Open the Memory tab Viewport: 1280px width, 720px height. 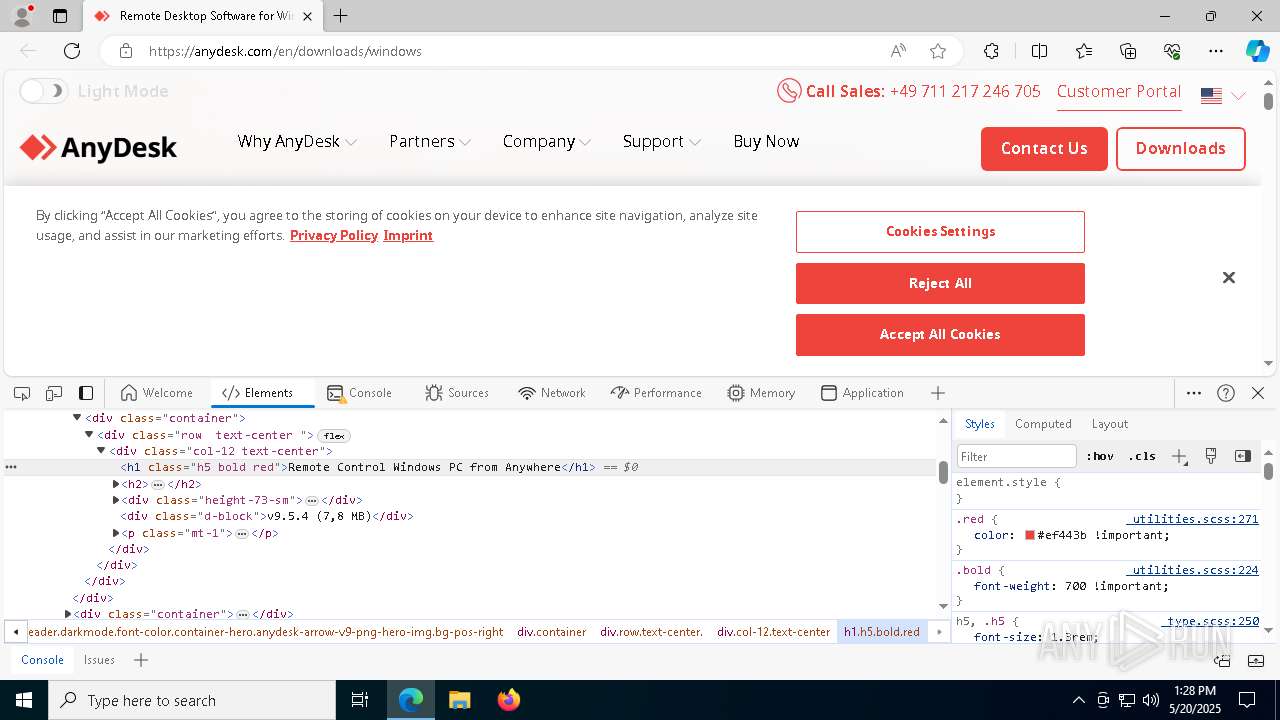[x=761, y=393]
